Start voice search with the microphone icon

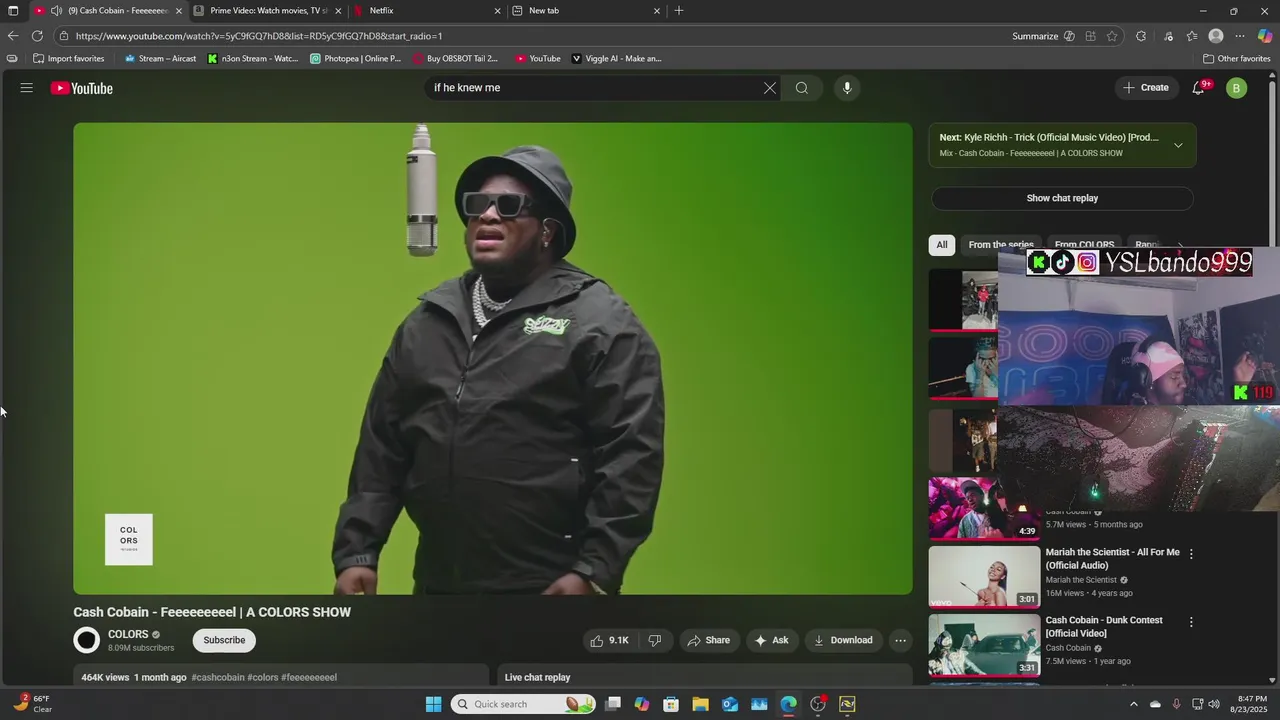point(847,88)
